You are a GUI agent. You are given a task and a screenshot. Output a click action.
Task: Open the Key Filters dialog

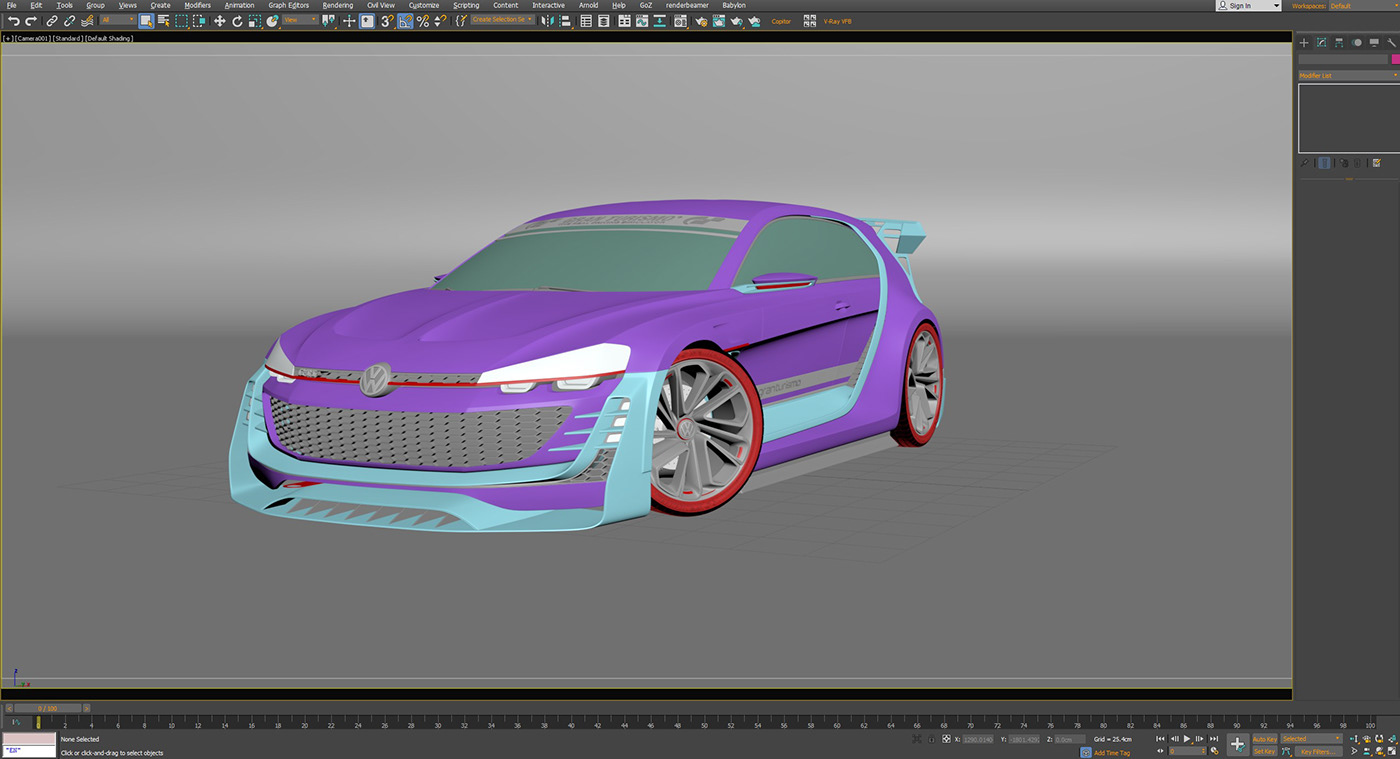[1319, 751]
